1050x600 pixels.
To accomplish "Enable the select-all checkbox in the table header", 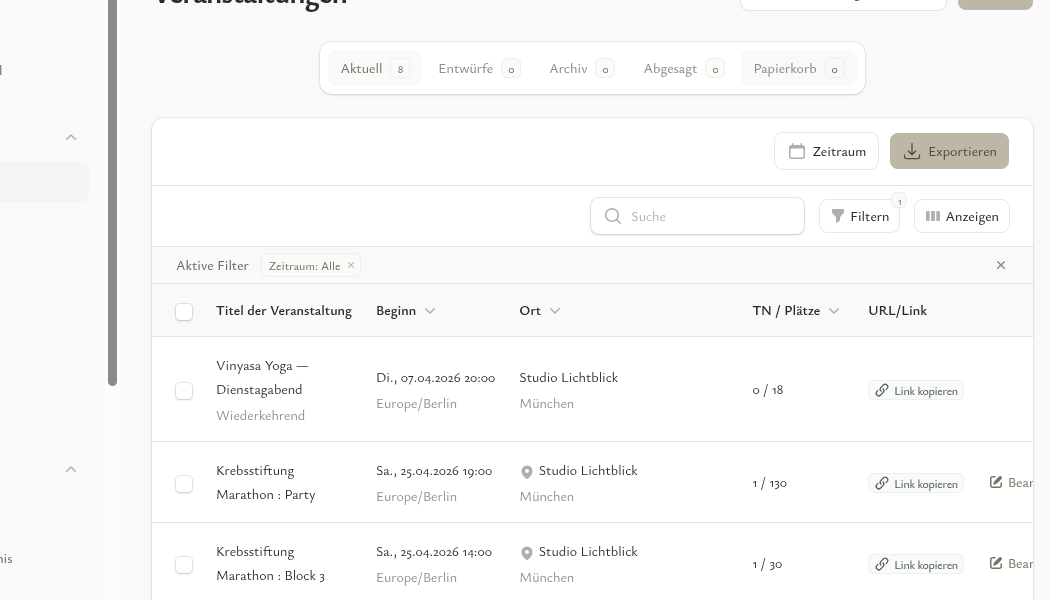I will [x=184, y=311].
